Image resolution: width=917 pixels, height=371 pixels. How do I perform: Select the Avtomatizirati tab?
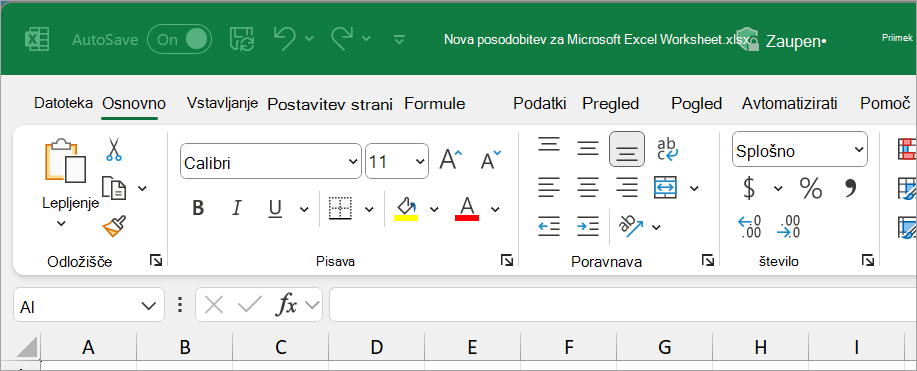790,104
